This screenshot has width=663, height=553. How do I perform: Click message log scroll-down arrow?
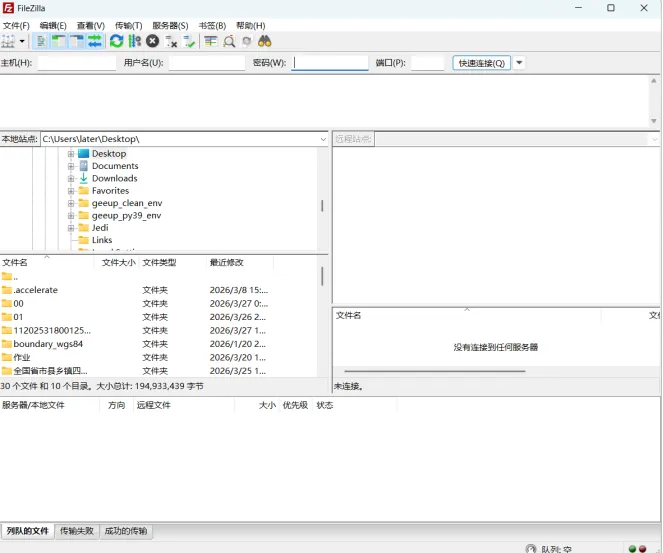pos(654,121)
